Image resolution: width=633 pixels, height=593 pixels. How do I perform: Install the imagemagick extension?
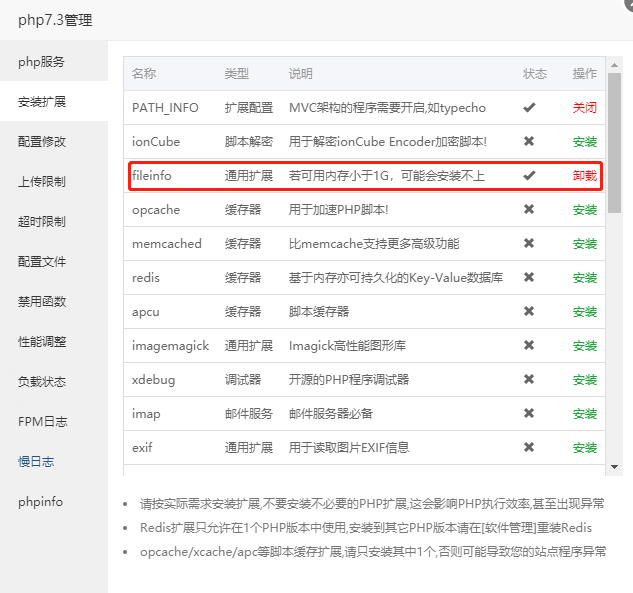click(585, 346)
